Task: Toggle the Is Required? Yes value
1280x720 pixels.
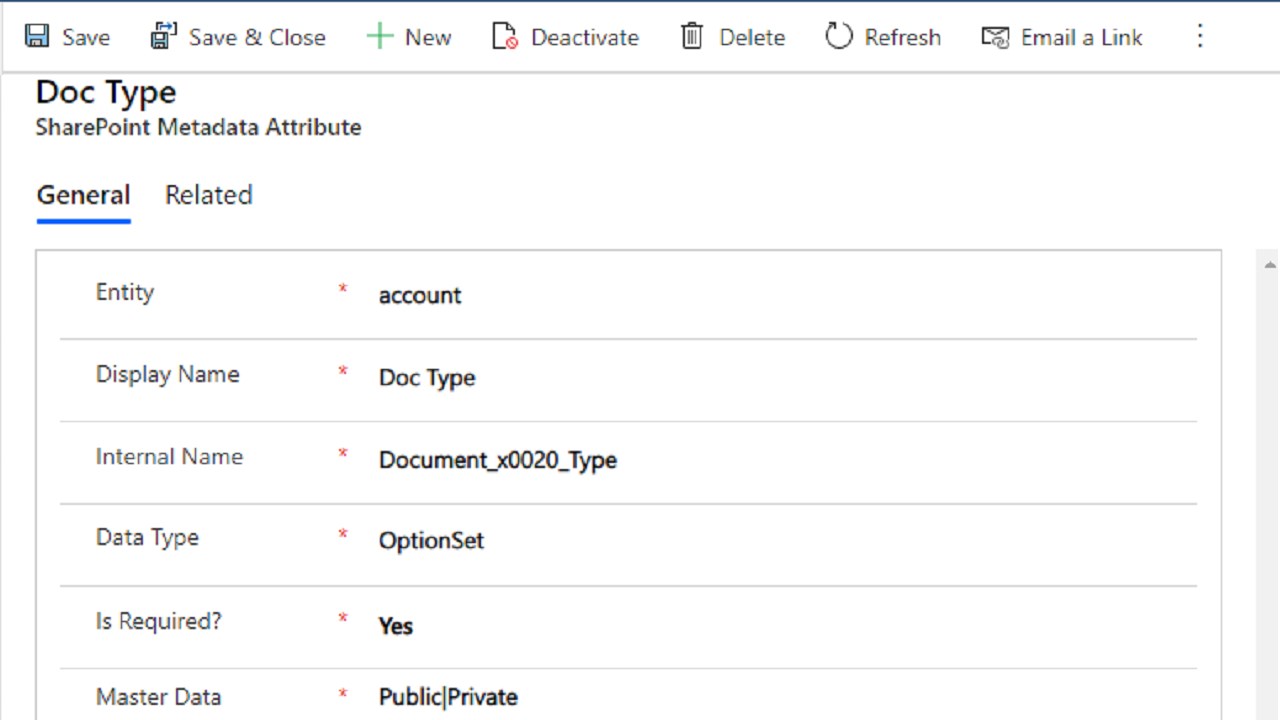Action: pyautogui.click(x=396, y=626)
